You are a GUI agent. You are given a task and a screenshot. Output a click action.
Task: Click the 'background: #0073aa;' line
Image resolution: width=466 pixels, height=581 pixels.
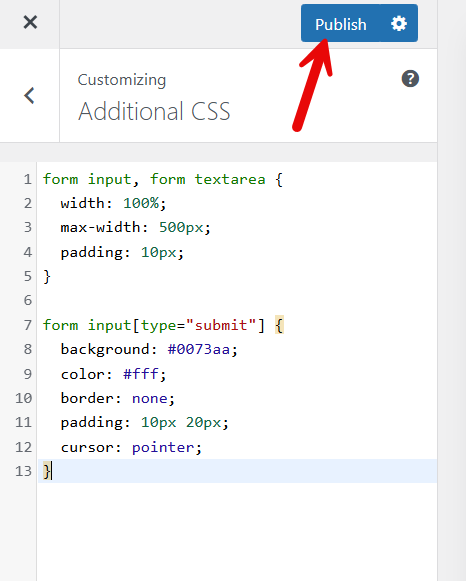[x=149, y=349]
